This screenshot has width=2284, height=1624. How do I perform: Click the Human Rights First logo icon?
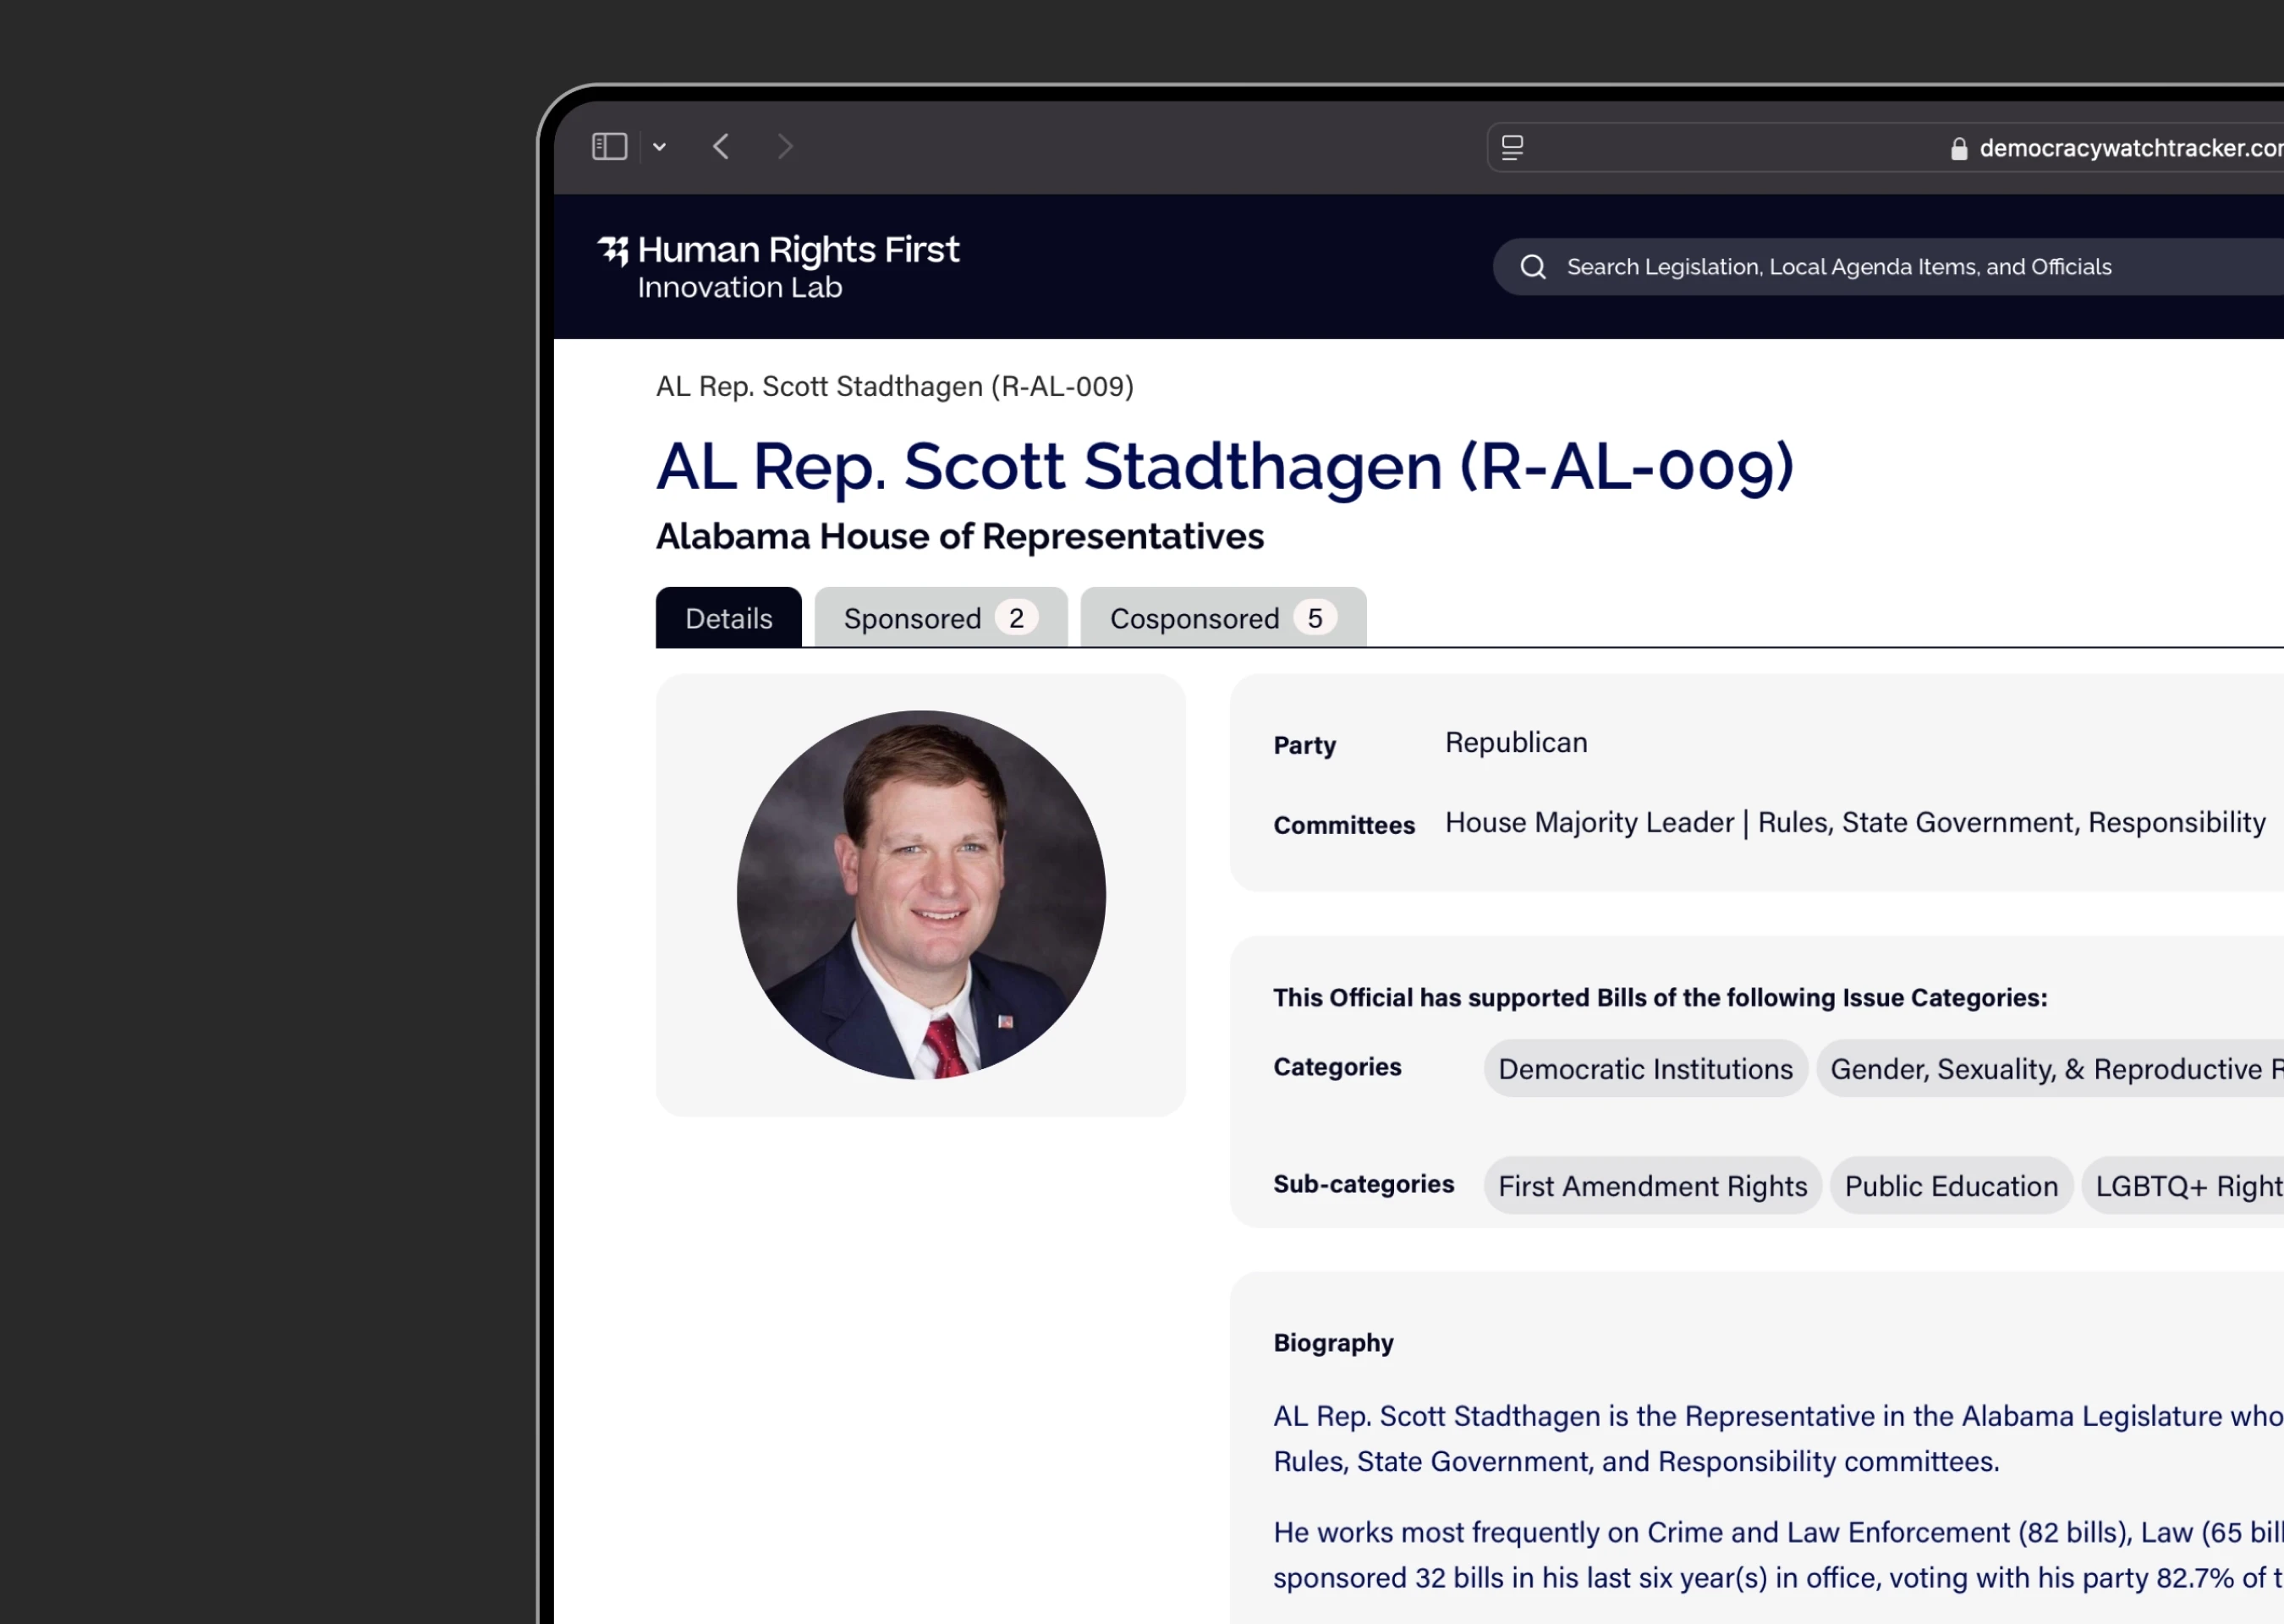pos(613,250)
